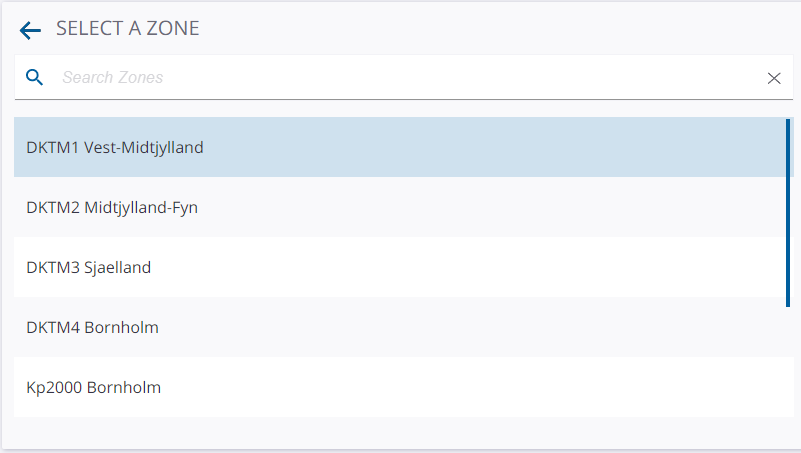Go back using the left arrow

coord(30,30)
